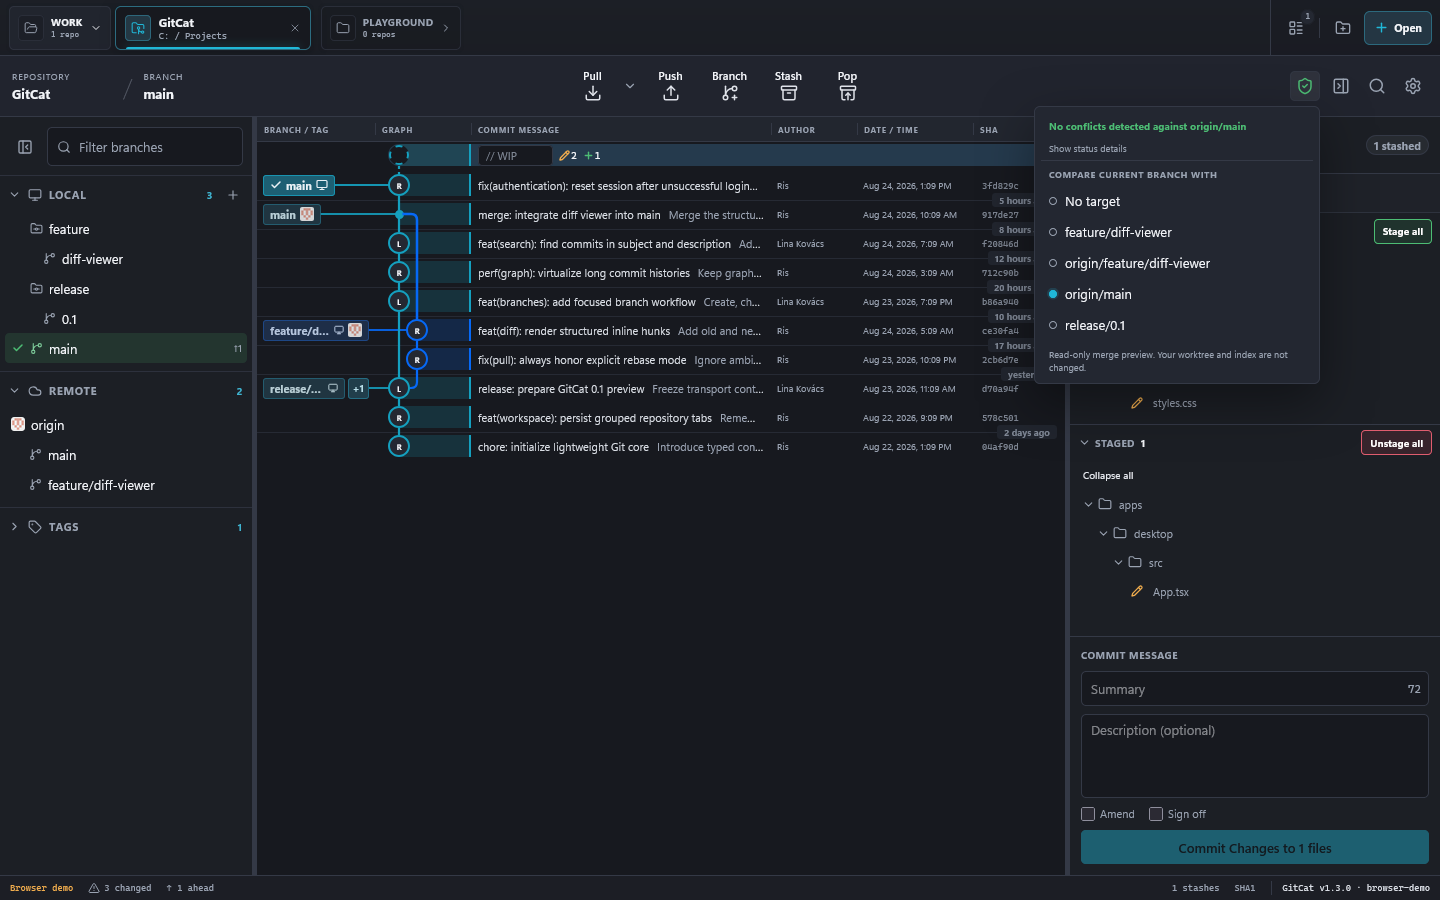Enable the Amend checkbox

pos(1088,814)
